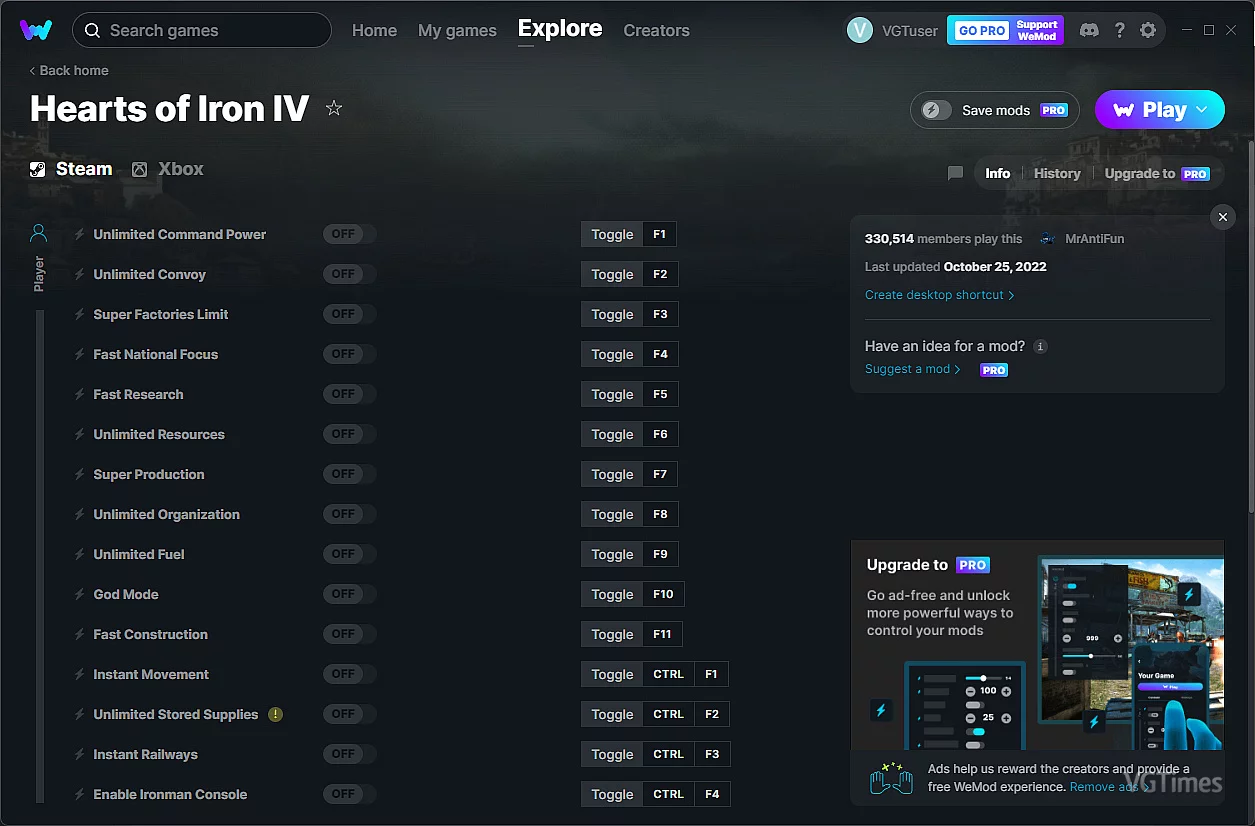Open the Home tab
This screenshot has width=1255, height=826.
pos(374,30)
